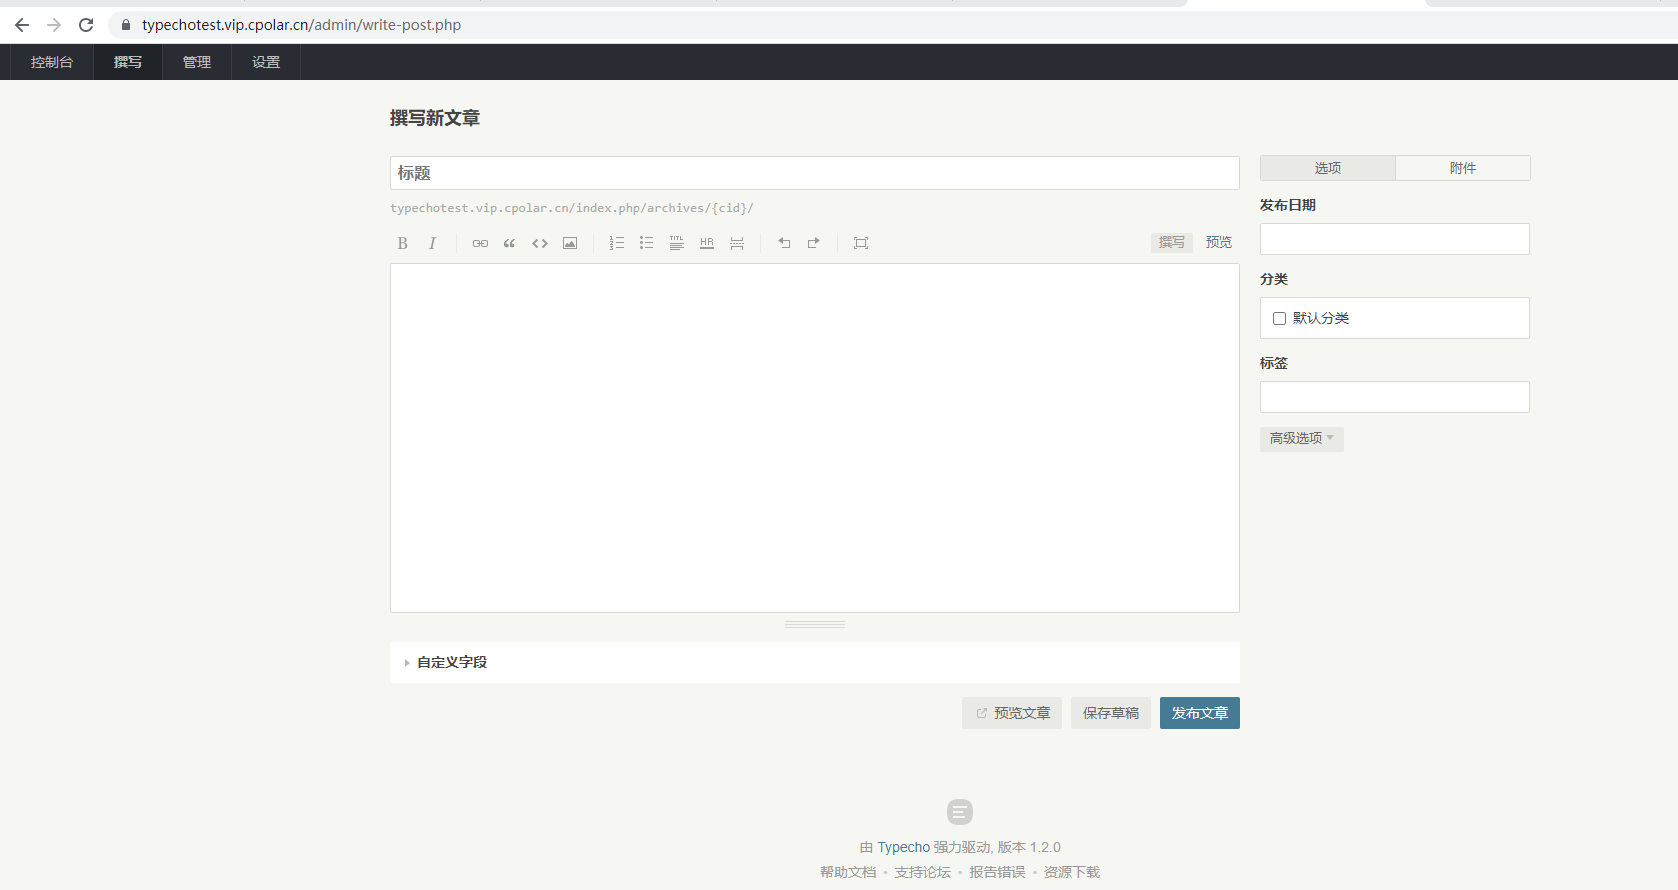
Task: Open the 资源下载 resources download link
Action: (x=1072, y=872)
